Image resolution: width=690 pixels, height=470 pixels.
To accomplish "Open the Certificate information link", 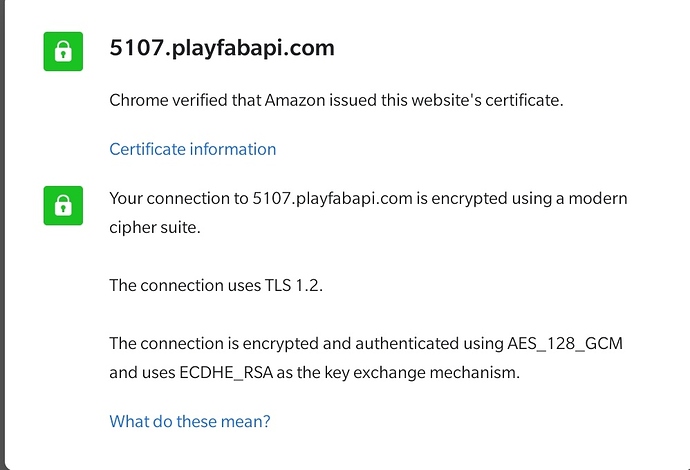I will [x=193, y=149].
